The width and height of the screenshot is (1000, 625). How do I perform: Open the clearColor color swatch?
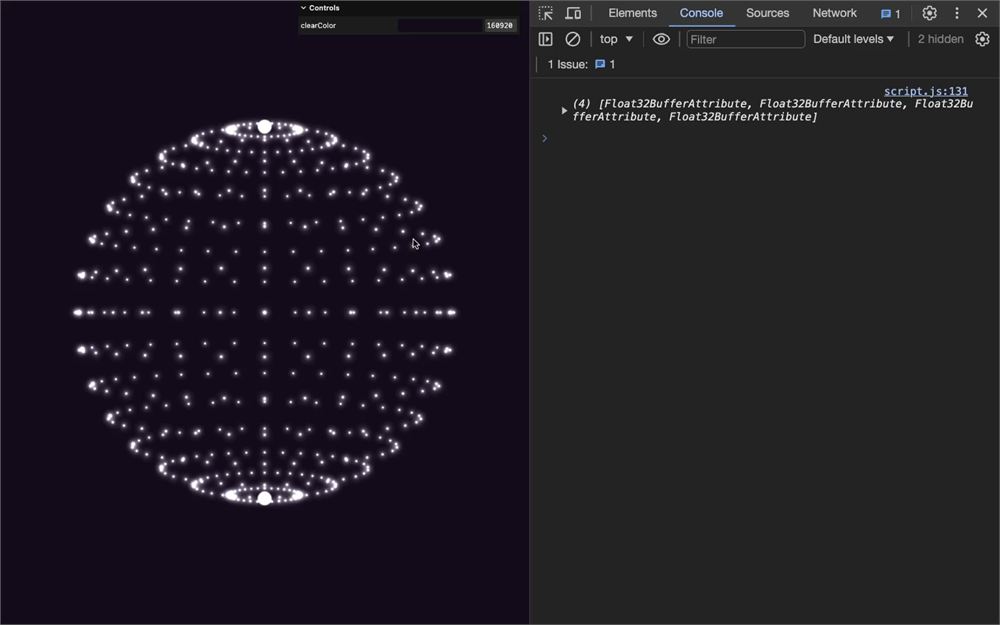[440, 26]
